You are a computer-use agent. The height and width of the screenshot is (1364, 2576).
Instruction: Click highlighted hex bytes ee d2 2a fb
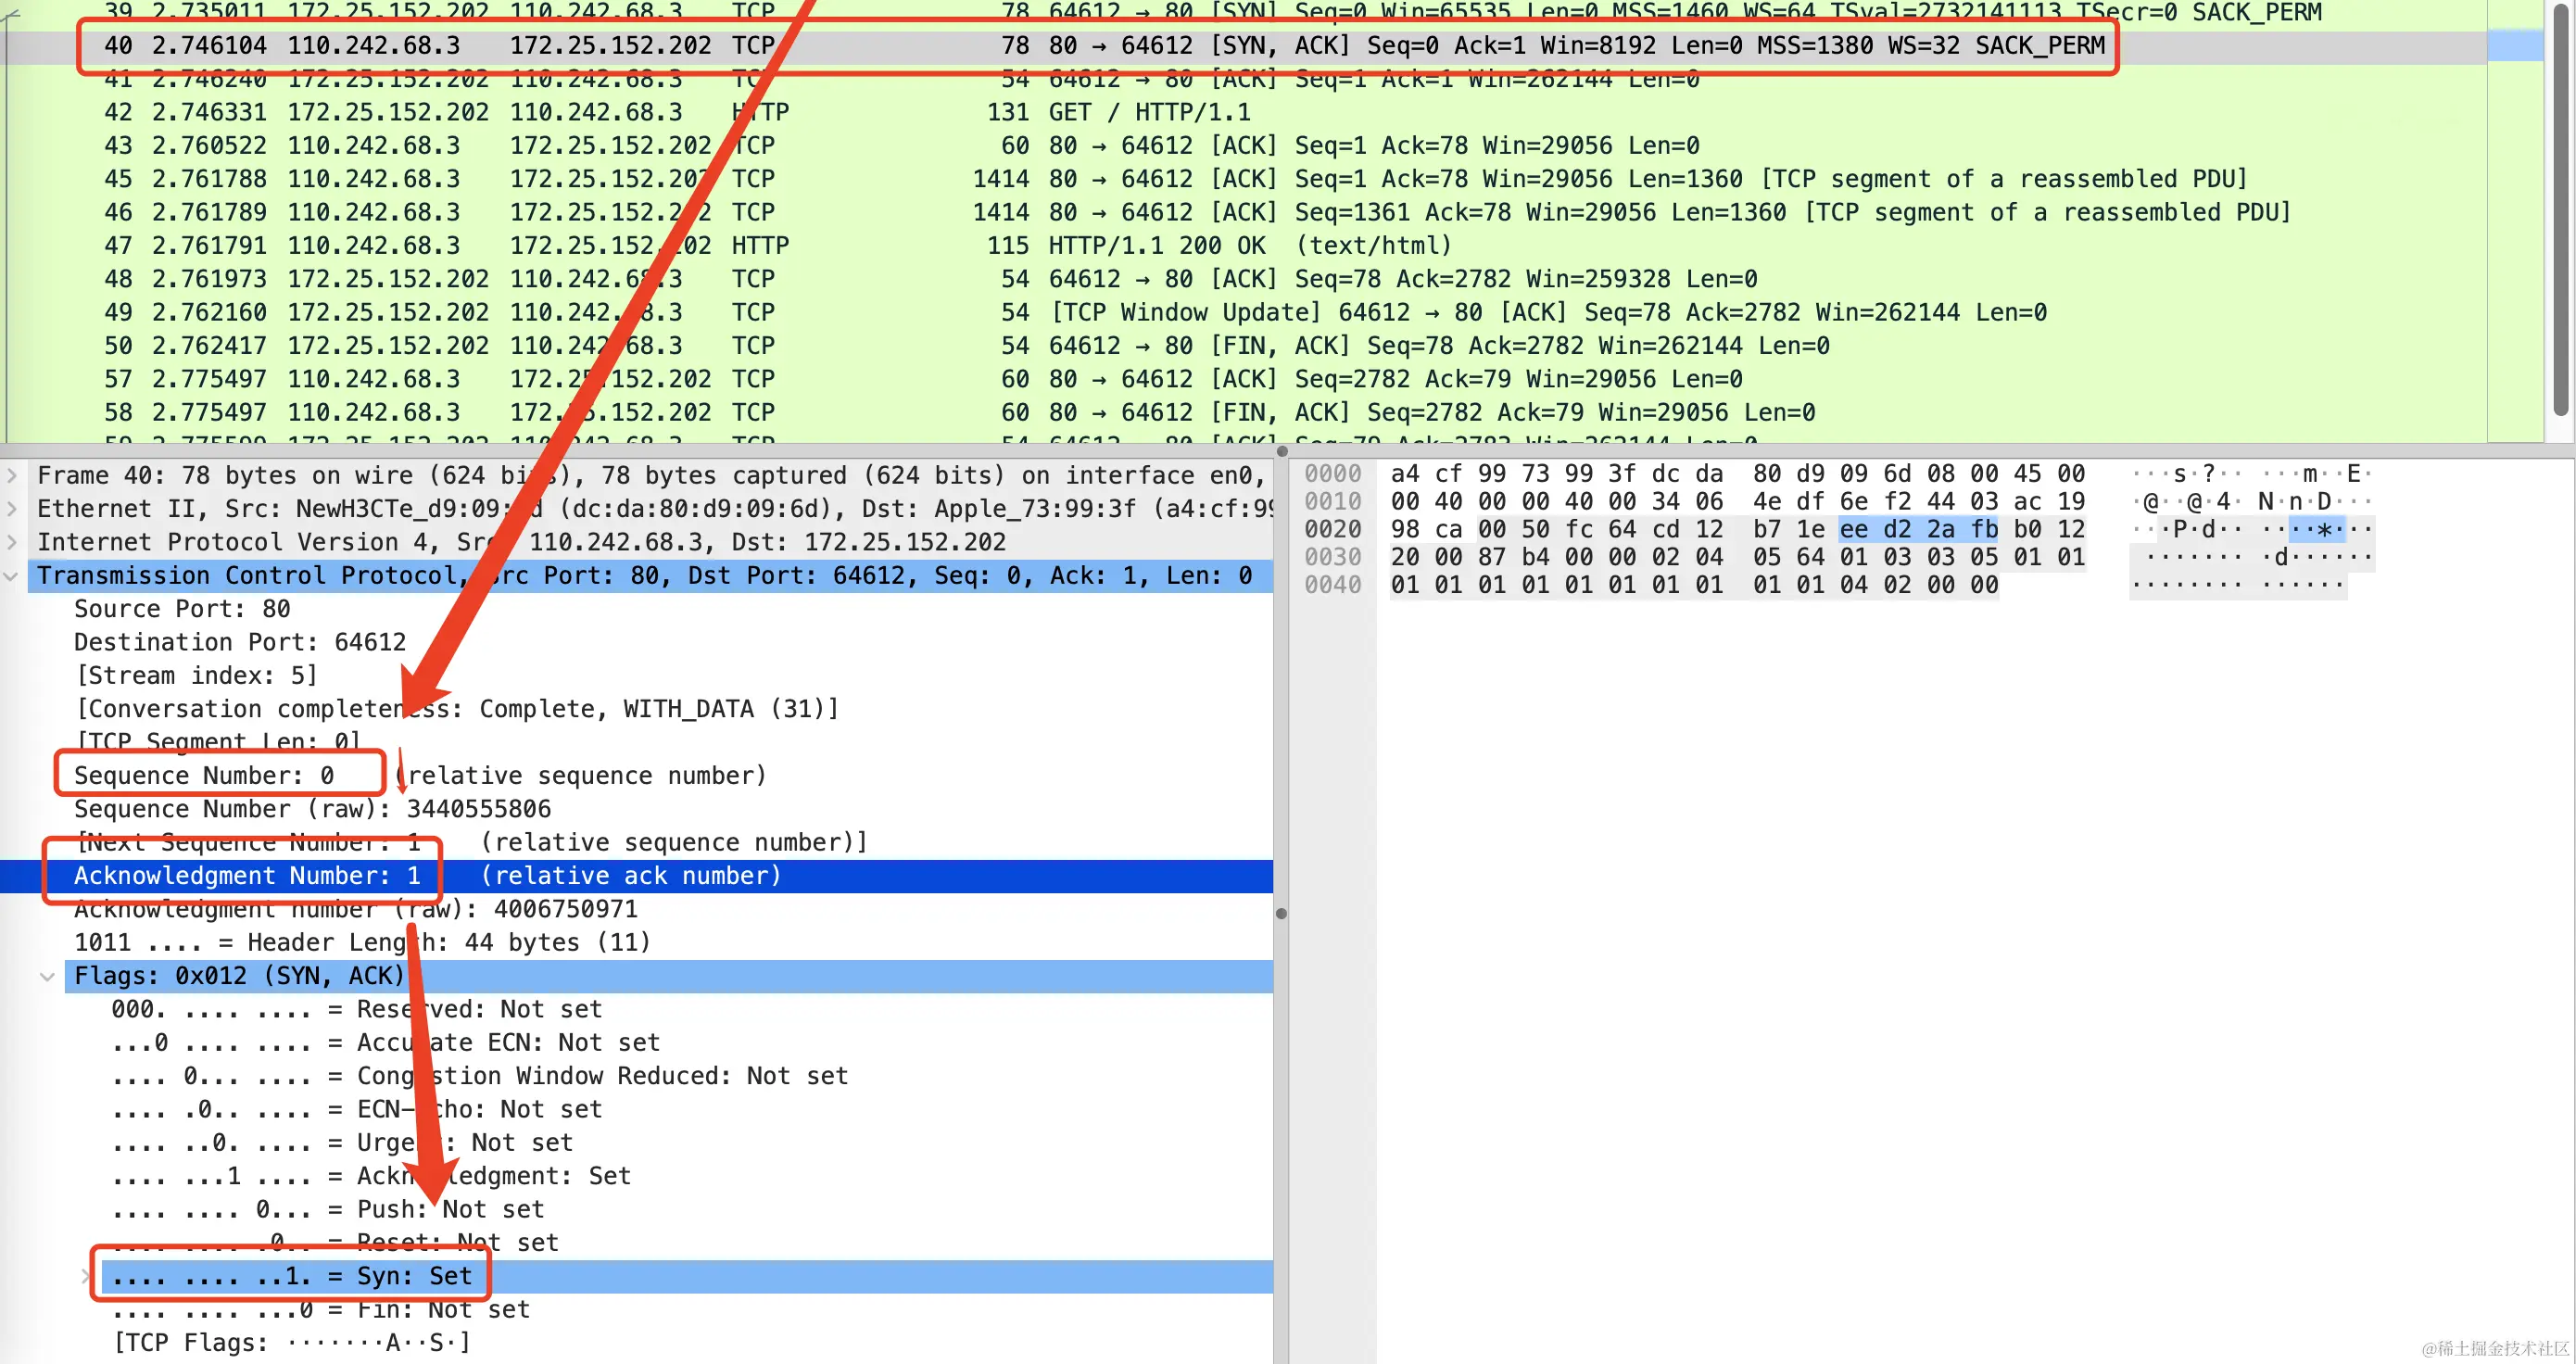pos(1917,529)
